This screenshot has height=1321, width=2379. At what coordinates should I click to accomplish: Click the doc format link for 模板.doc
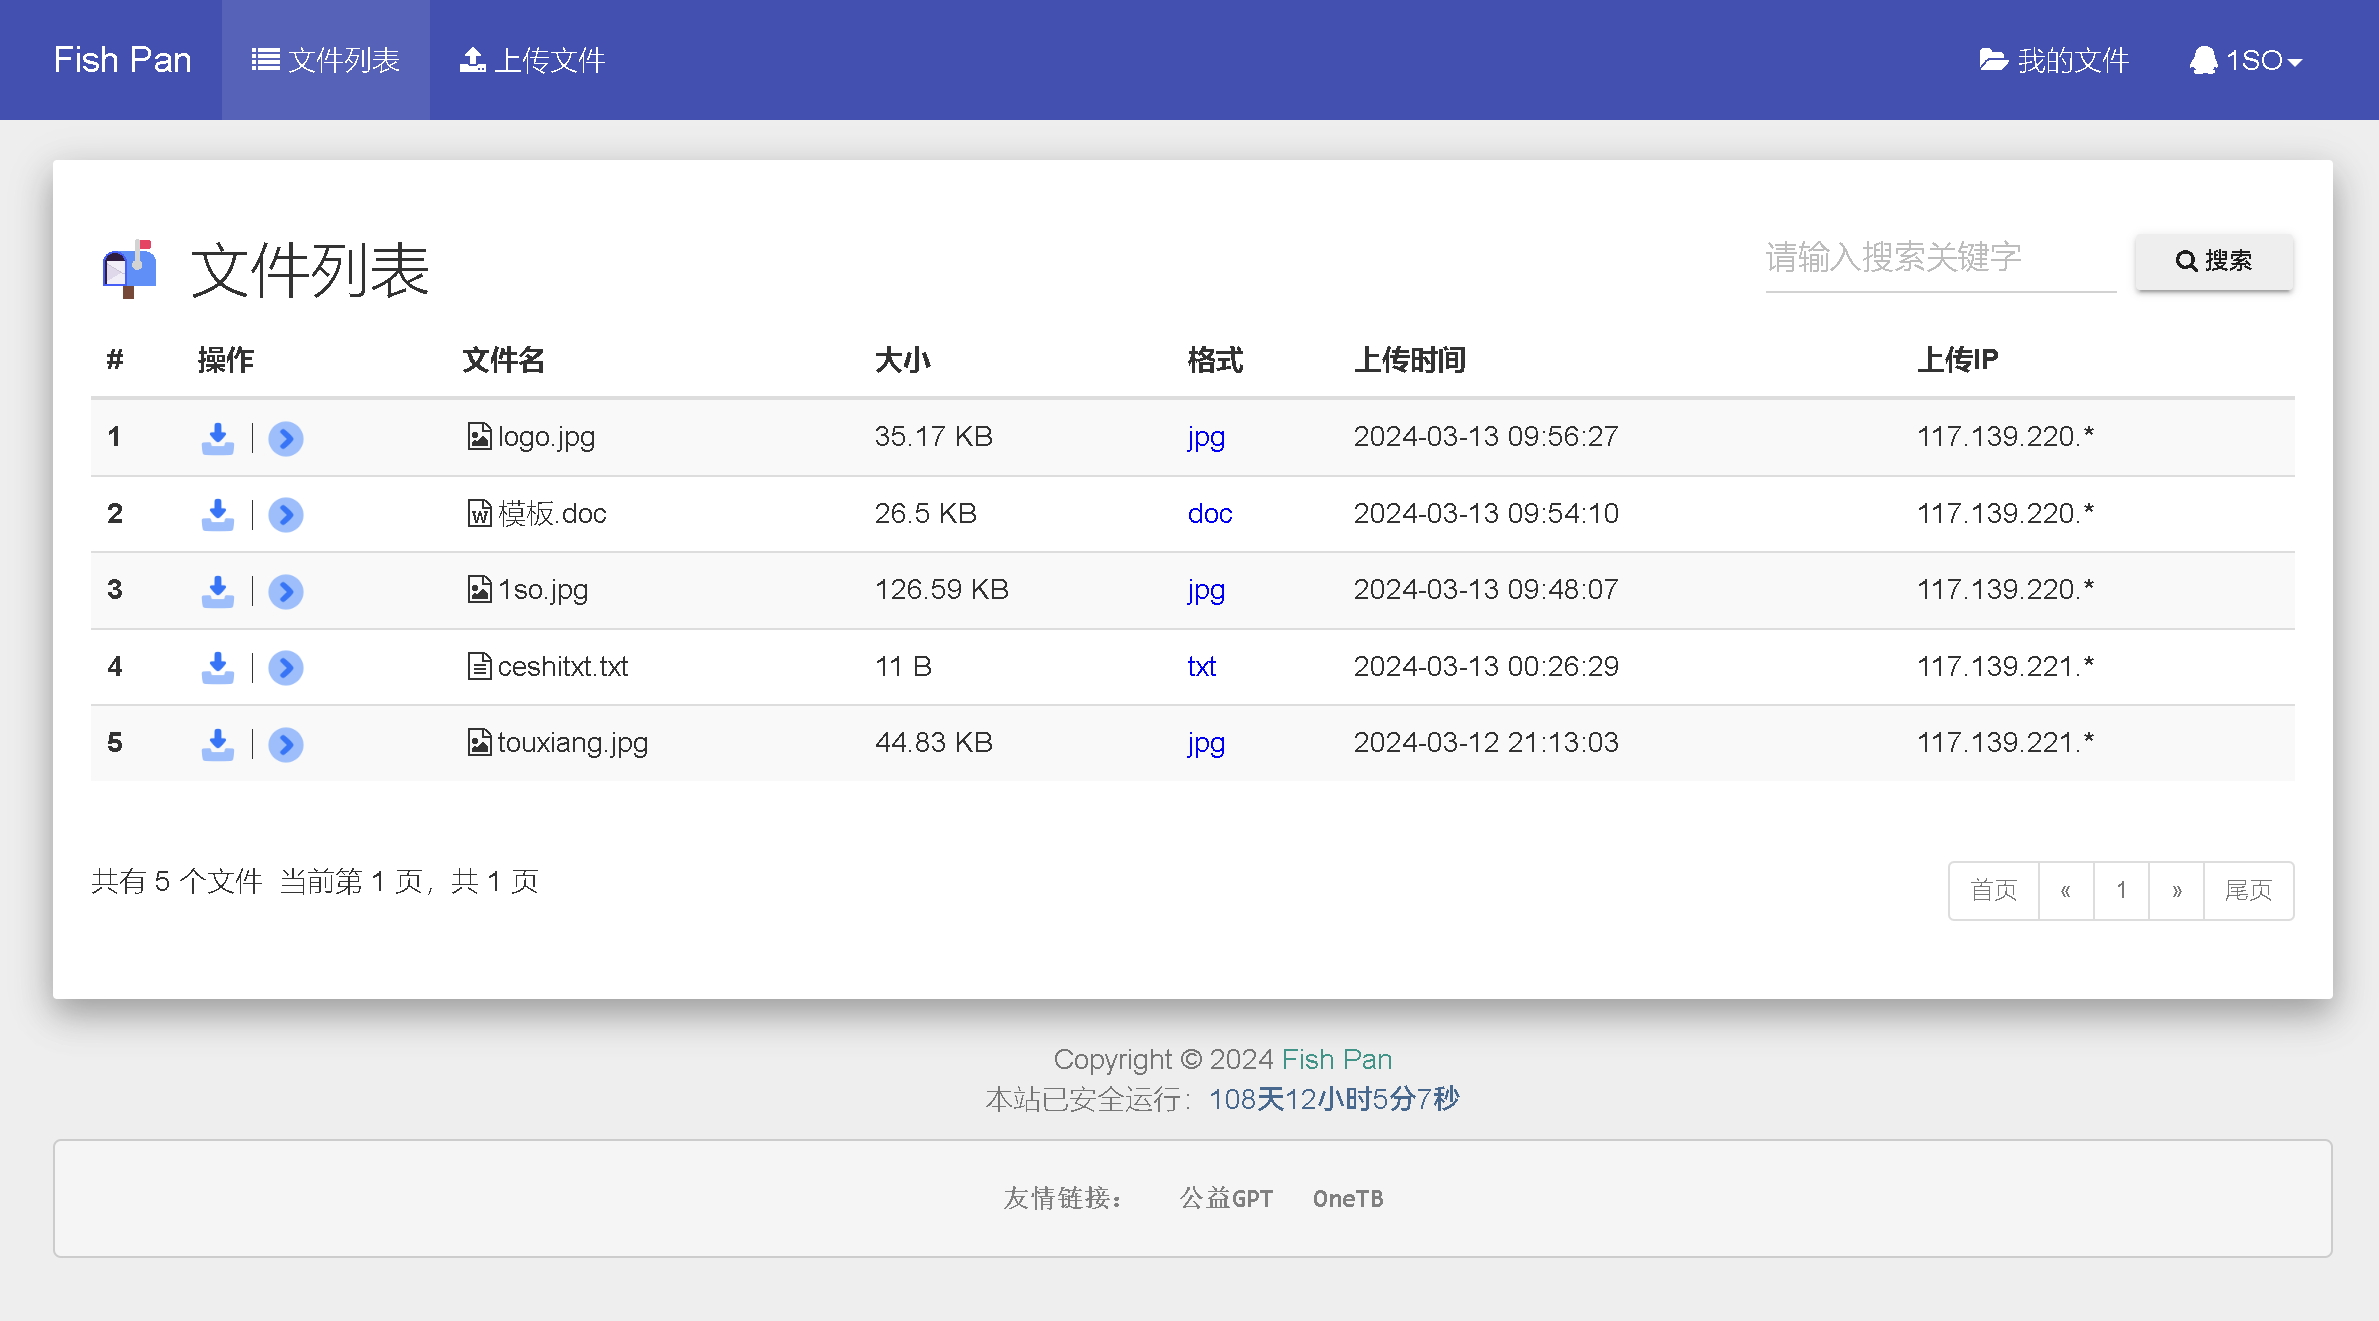1208,512
